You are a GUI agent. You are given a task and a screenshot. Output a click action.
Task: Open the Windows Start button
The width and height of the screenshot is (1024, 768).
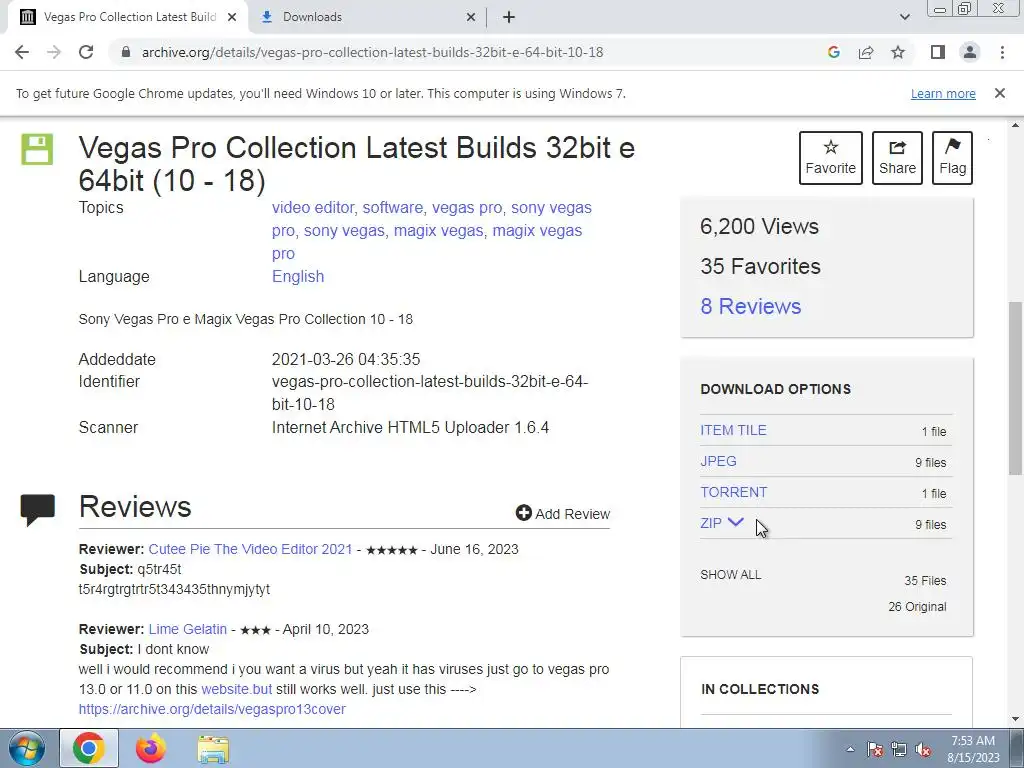tap(27, 748)
